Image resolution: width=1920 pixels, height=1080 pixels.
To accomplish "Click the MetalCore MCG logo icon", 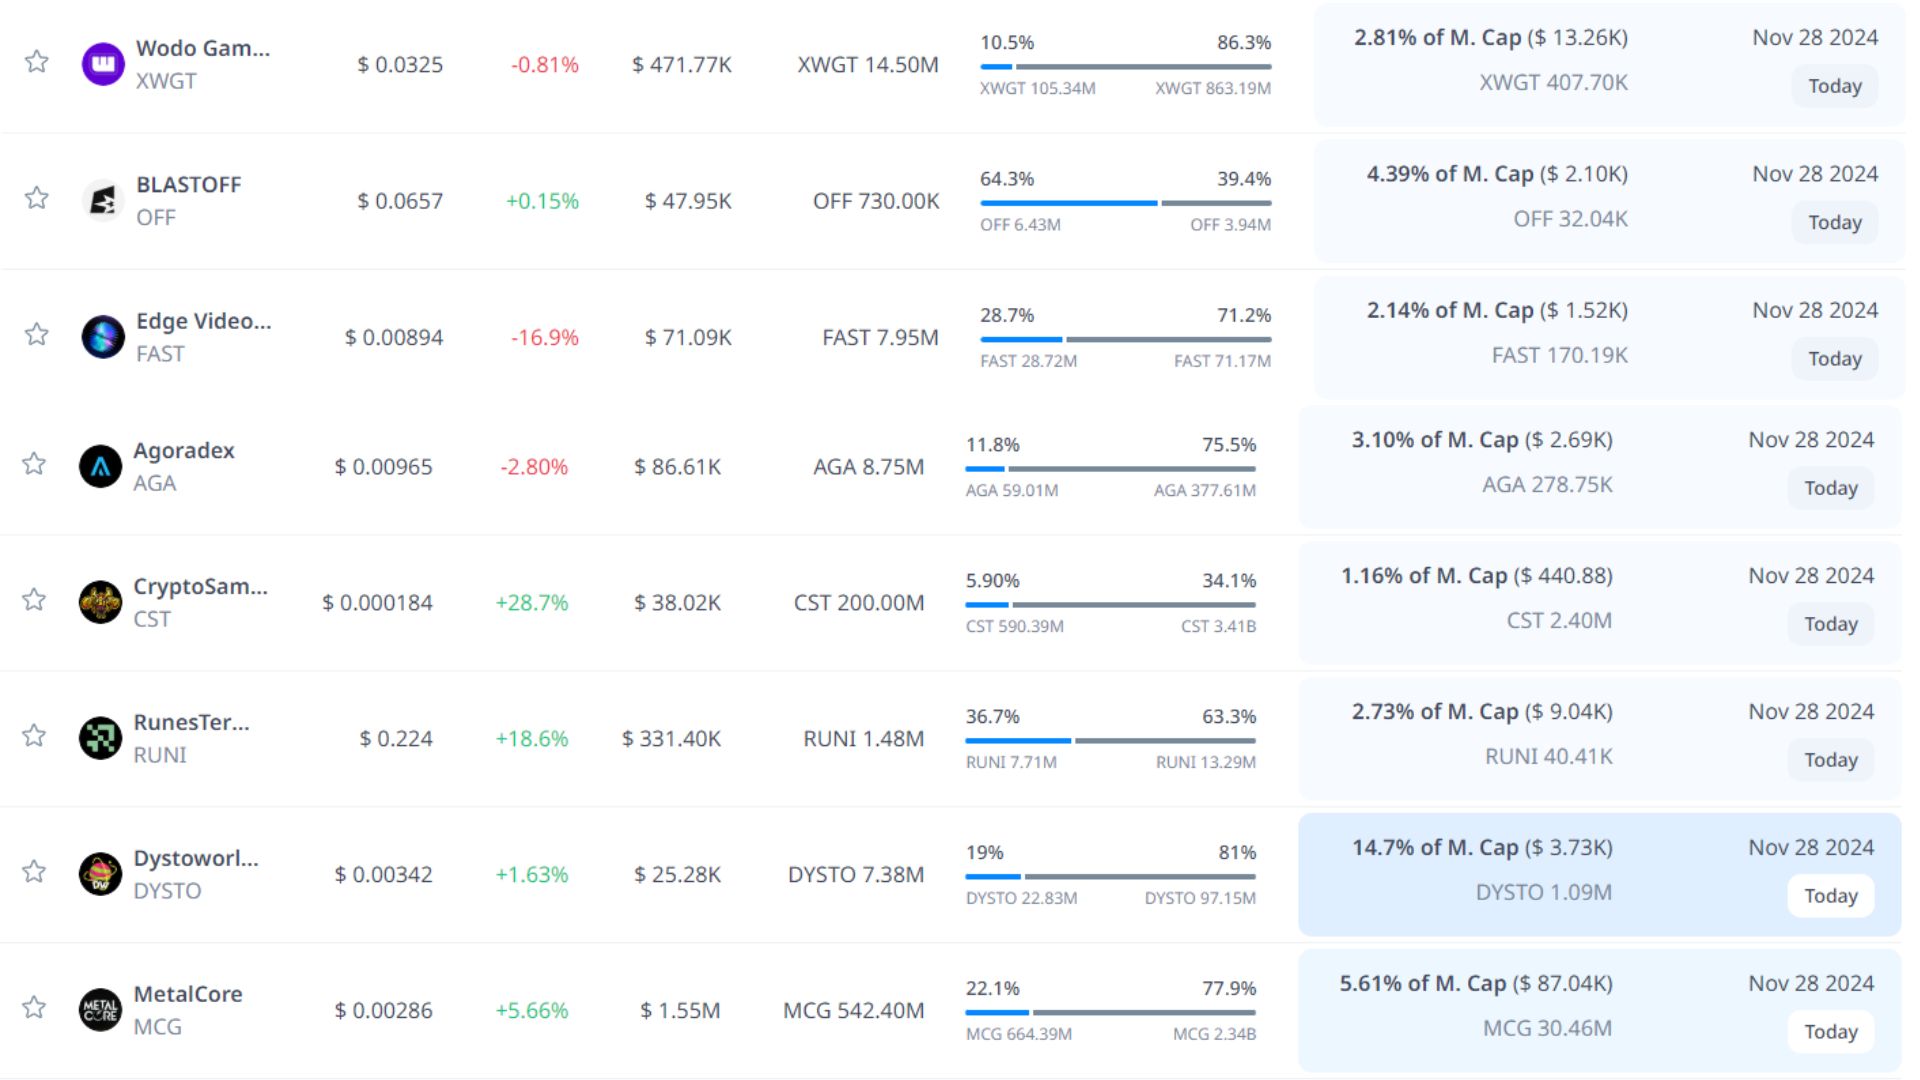I will click(x=100, y=1010).
